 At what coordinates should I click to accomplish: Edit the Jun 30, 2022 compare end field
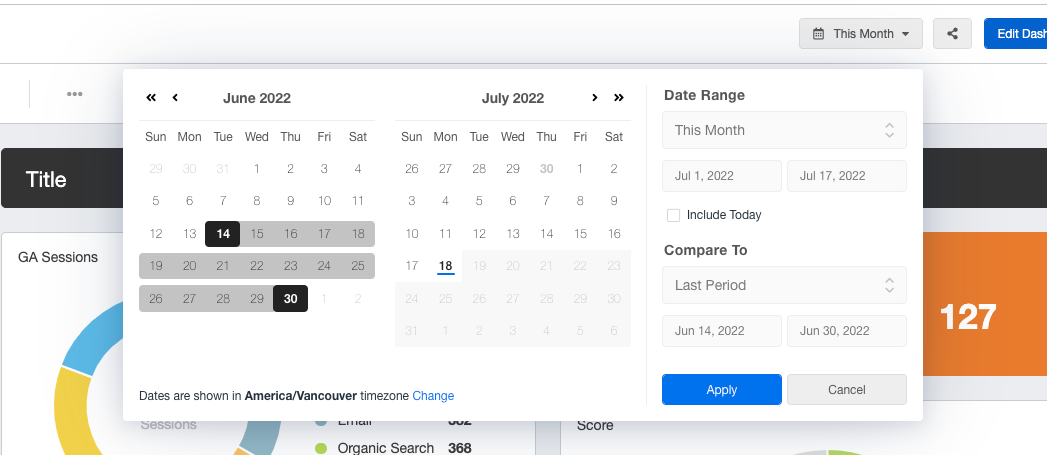pyautogui.click(x=846, y=331)
